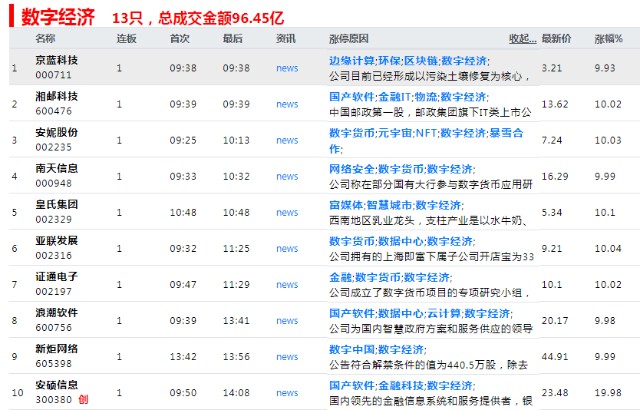Viewport: 640px width, 410px height.
Task: Sort by 连板 column header
Action: 127,39
